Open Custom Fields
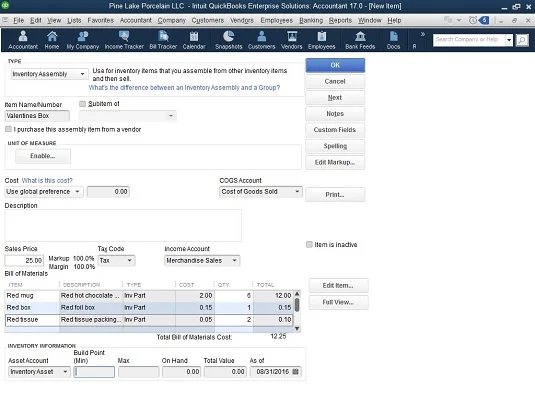The height and width of the screenshot is (401, 535). (335, 130)
